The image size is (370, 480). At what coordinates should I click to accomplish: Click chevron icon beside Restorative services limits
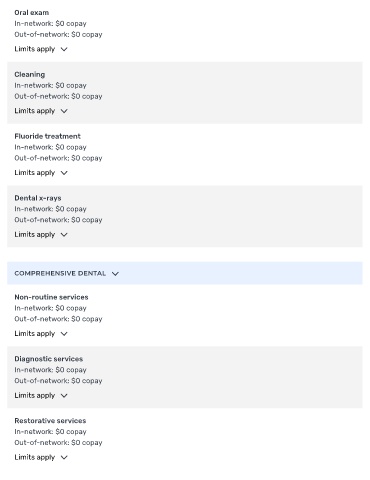(64, 457)
